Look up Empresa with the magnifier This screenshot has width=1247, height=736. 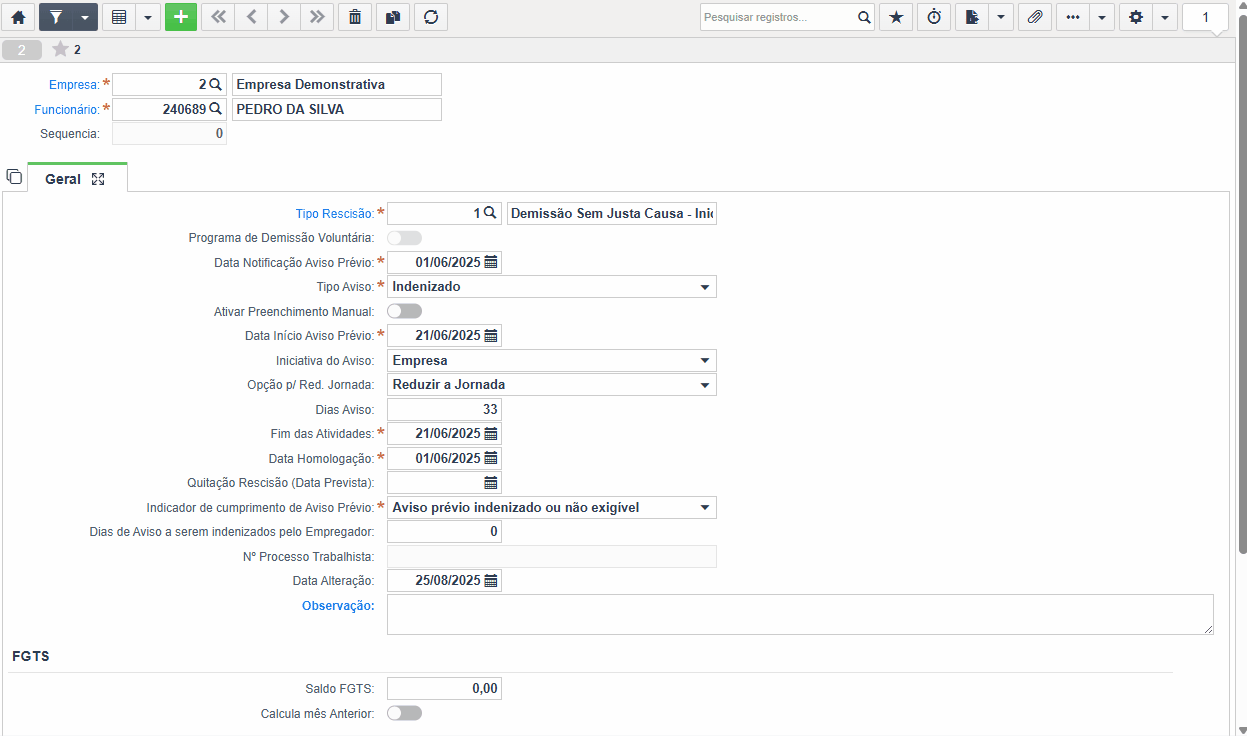click(215, 85)
